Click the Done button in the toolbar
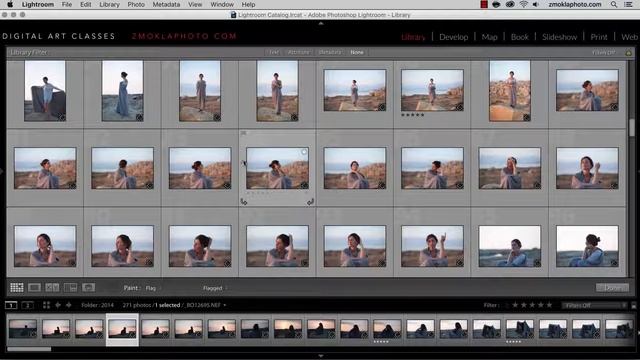This screenshot has width=640, height=360. pyautogui.click(x=612, y=288)
